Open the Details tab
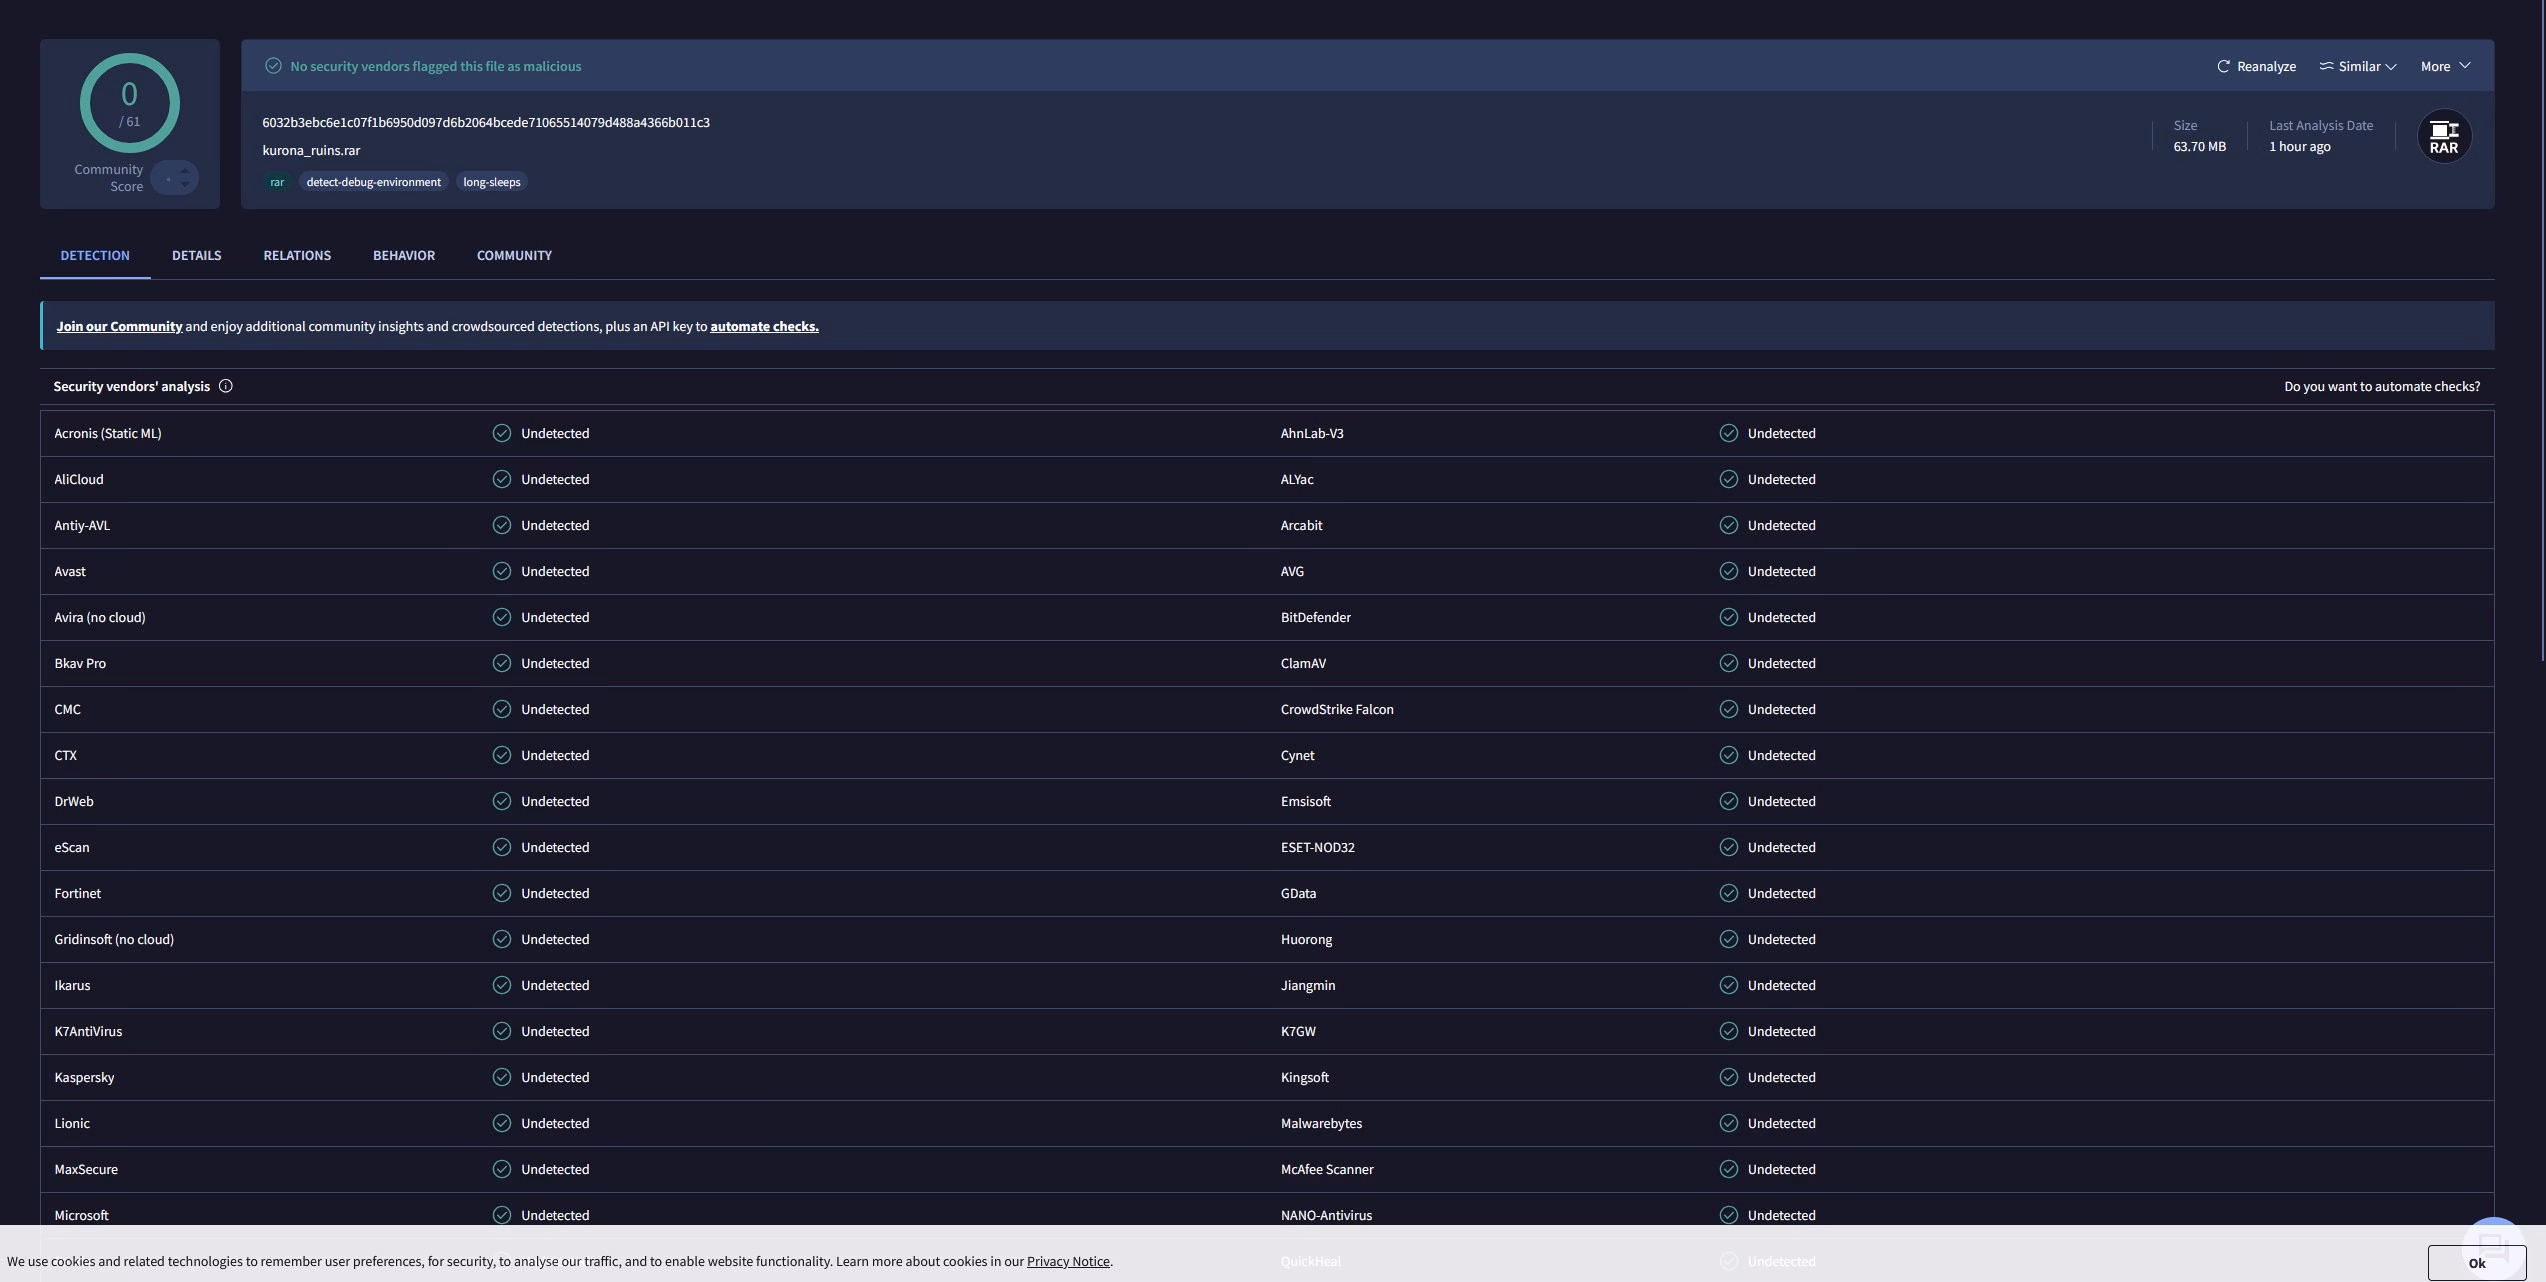The image size is (2546, 1282). (197, 255)
